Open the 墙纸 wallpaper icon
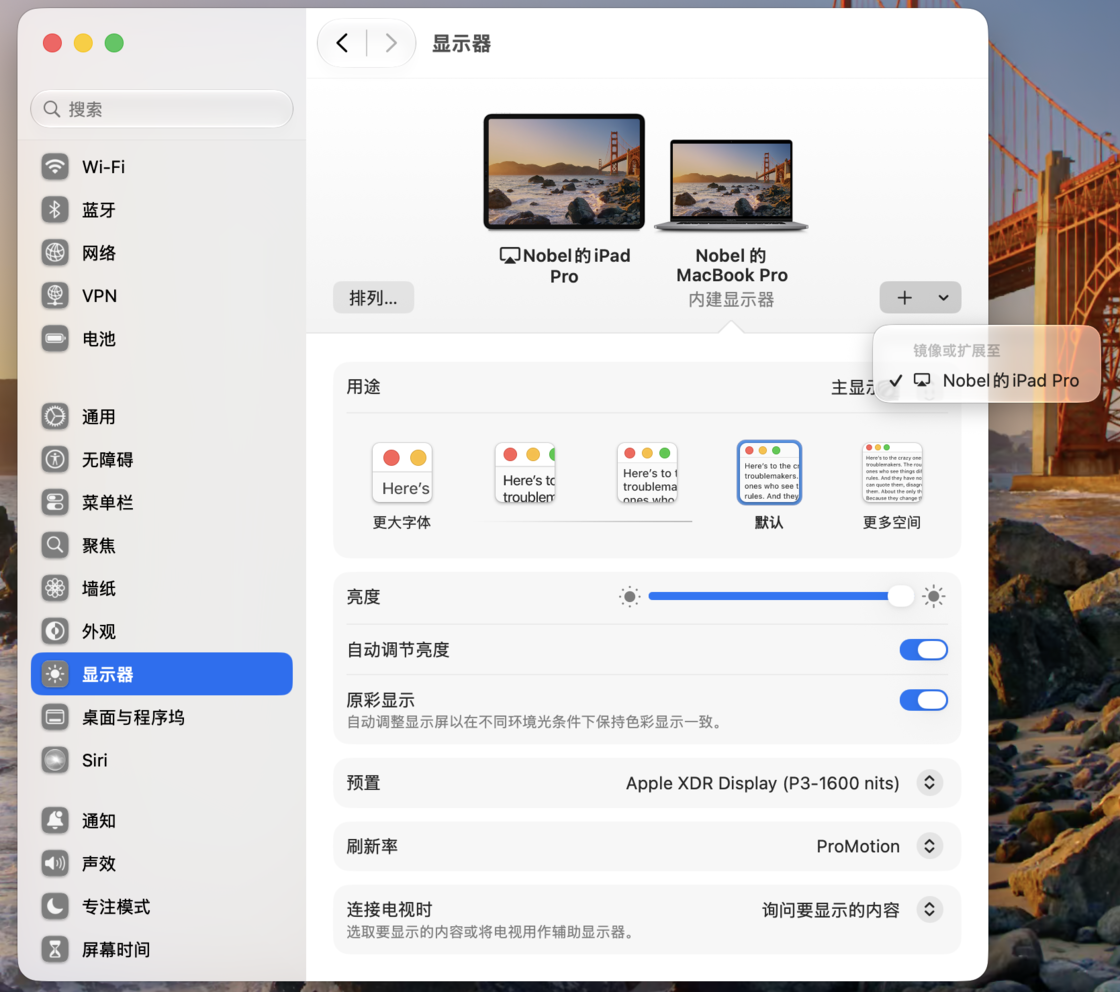1120x992 pixels. [x=55, y=588]
